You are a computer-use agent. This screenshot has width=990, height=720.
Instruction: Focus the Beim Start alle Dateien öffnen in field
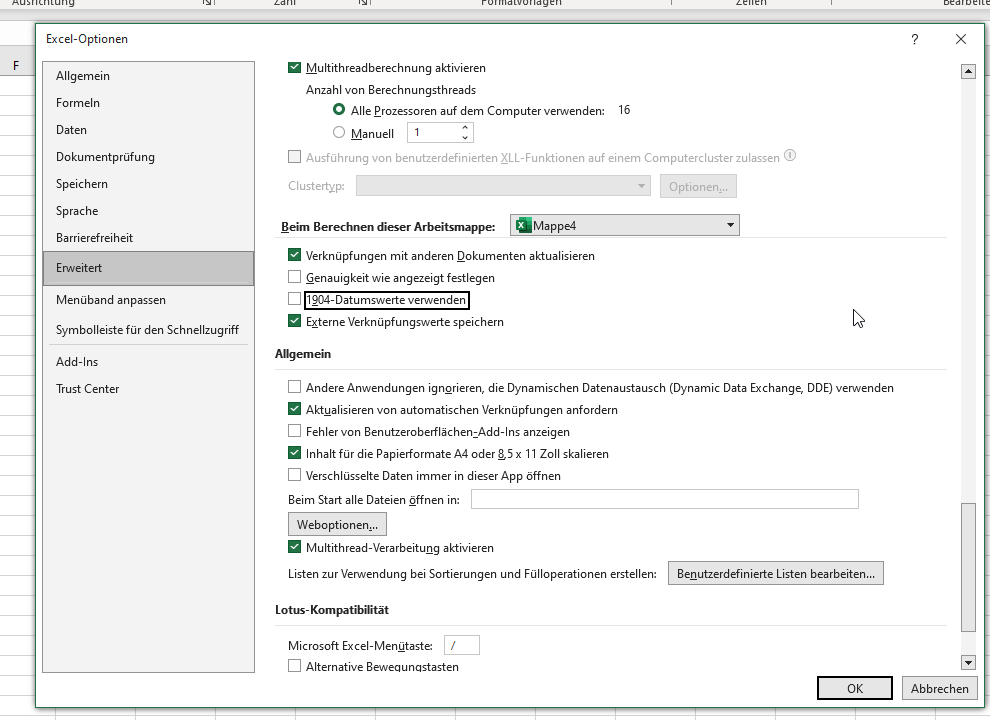[665, 499]
